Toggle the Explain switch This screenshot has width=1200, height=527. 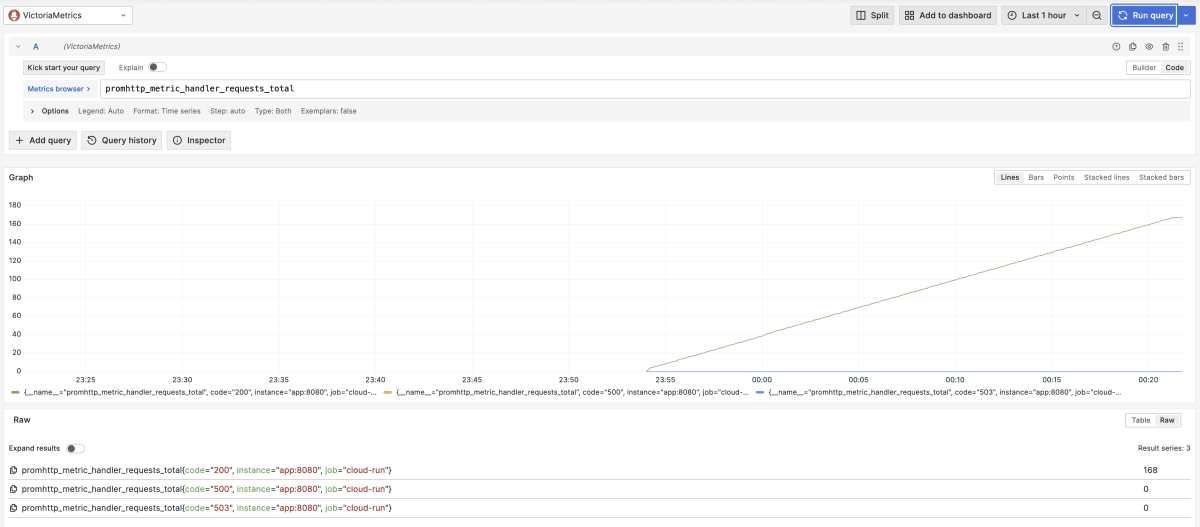[x=158, y=67]
